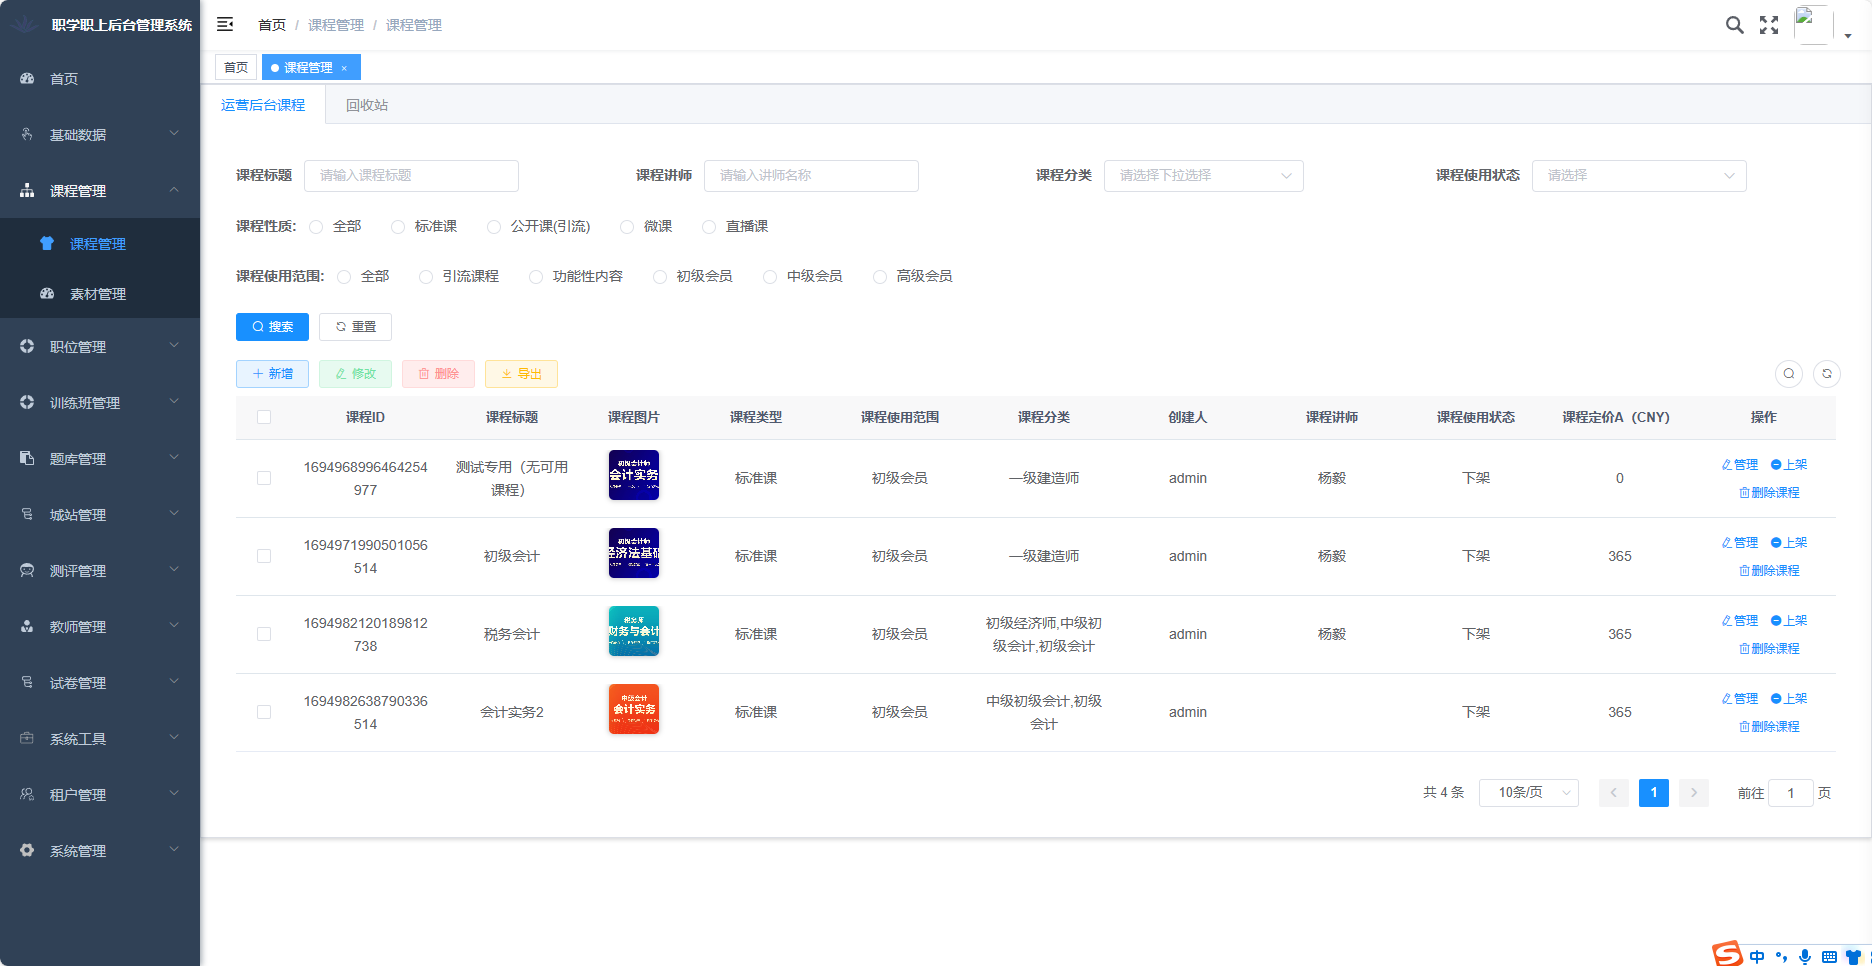This screenshot has width=1872, height=966.
Task: Focus the 课程标题 input field
Action: (411, 176)
